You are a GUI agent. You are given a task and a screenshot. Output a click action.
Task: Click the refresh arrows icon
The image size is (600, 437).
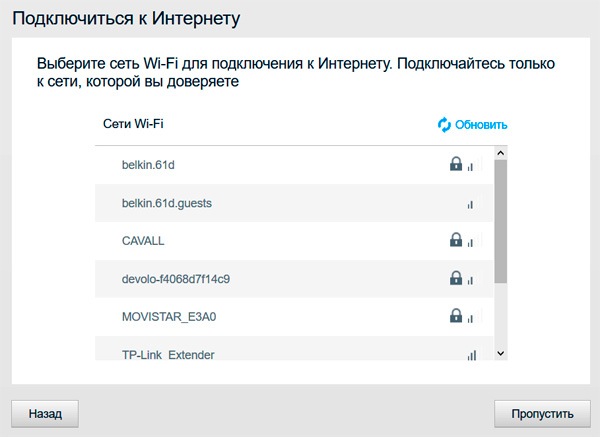click(x=444, y=125)
